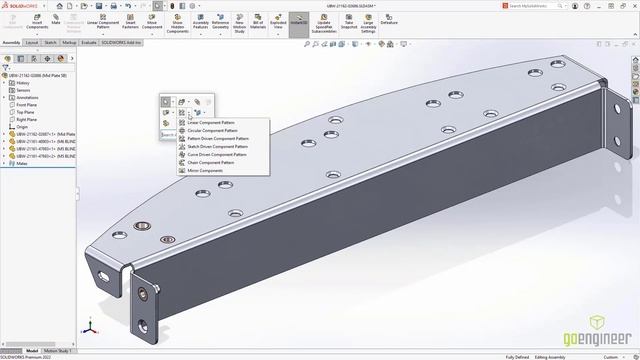Viewport: 640px width, 360px height.
Task: Choose Mirror Components
Action: [223, 171]
